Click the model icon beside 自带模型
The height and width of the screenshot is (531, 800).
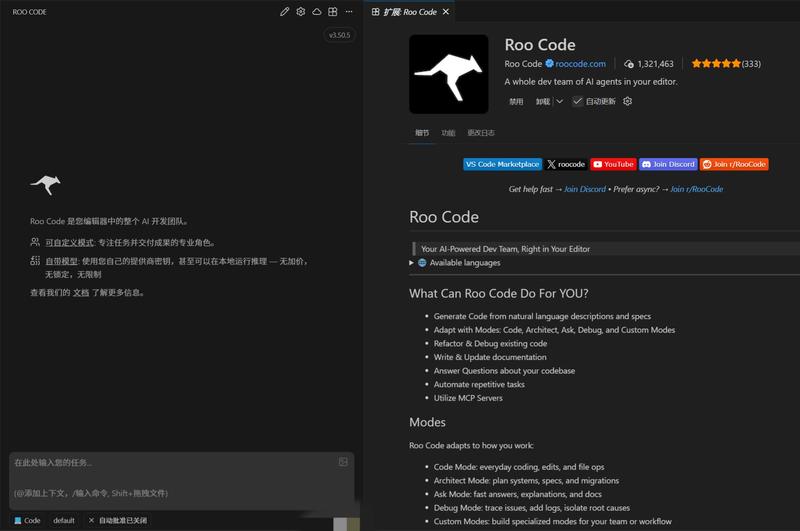[x=35, y=261]
